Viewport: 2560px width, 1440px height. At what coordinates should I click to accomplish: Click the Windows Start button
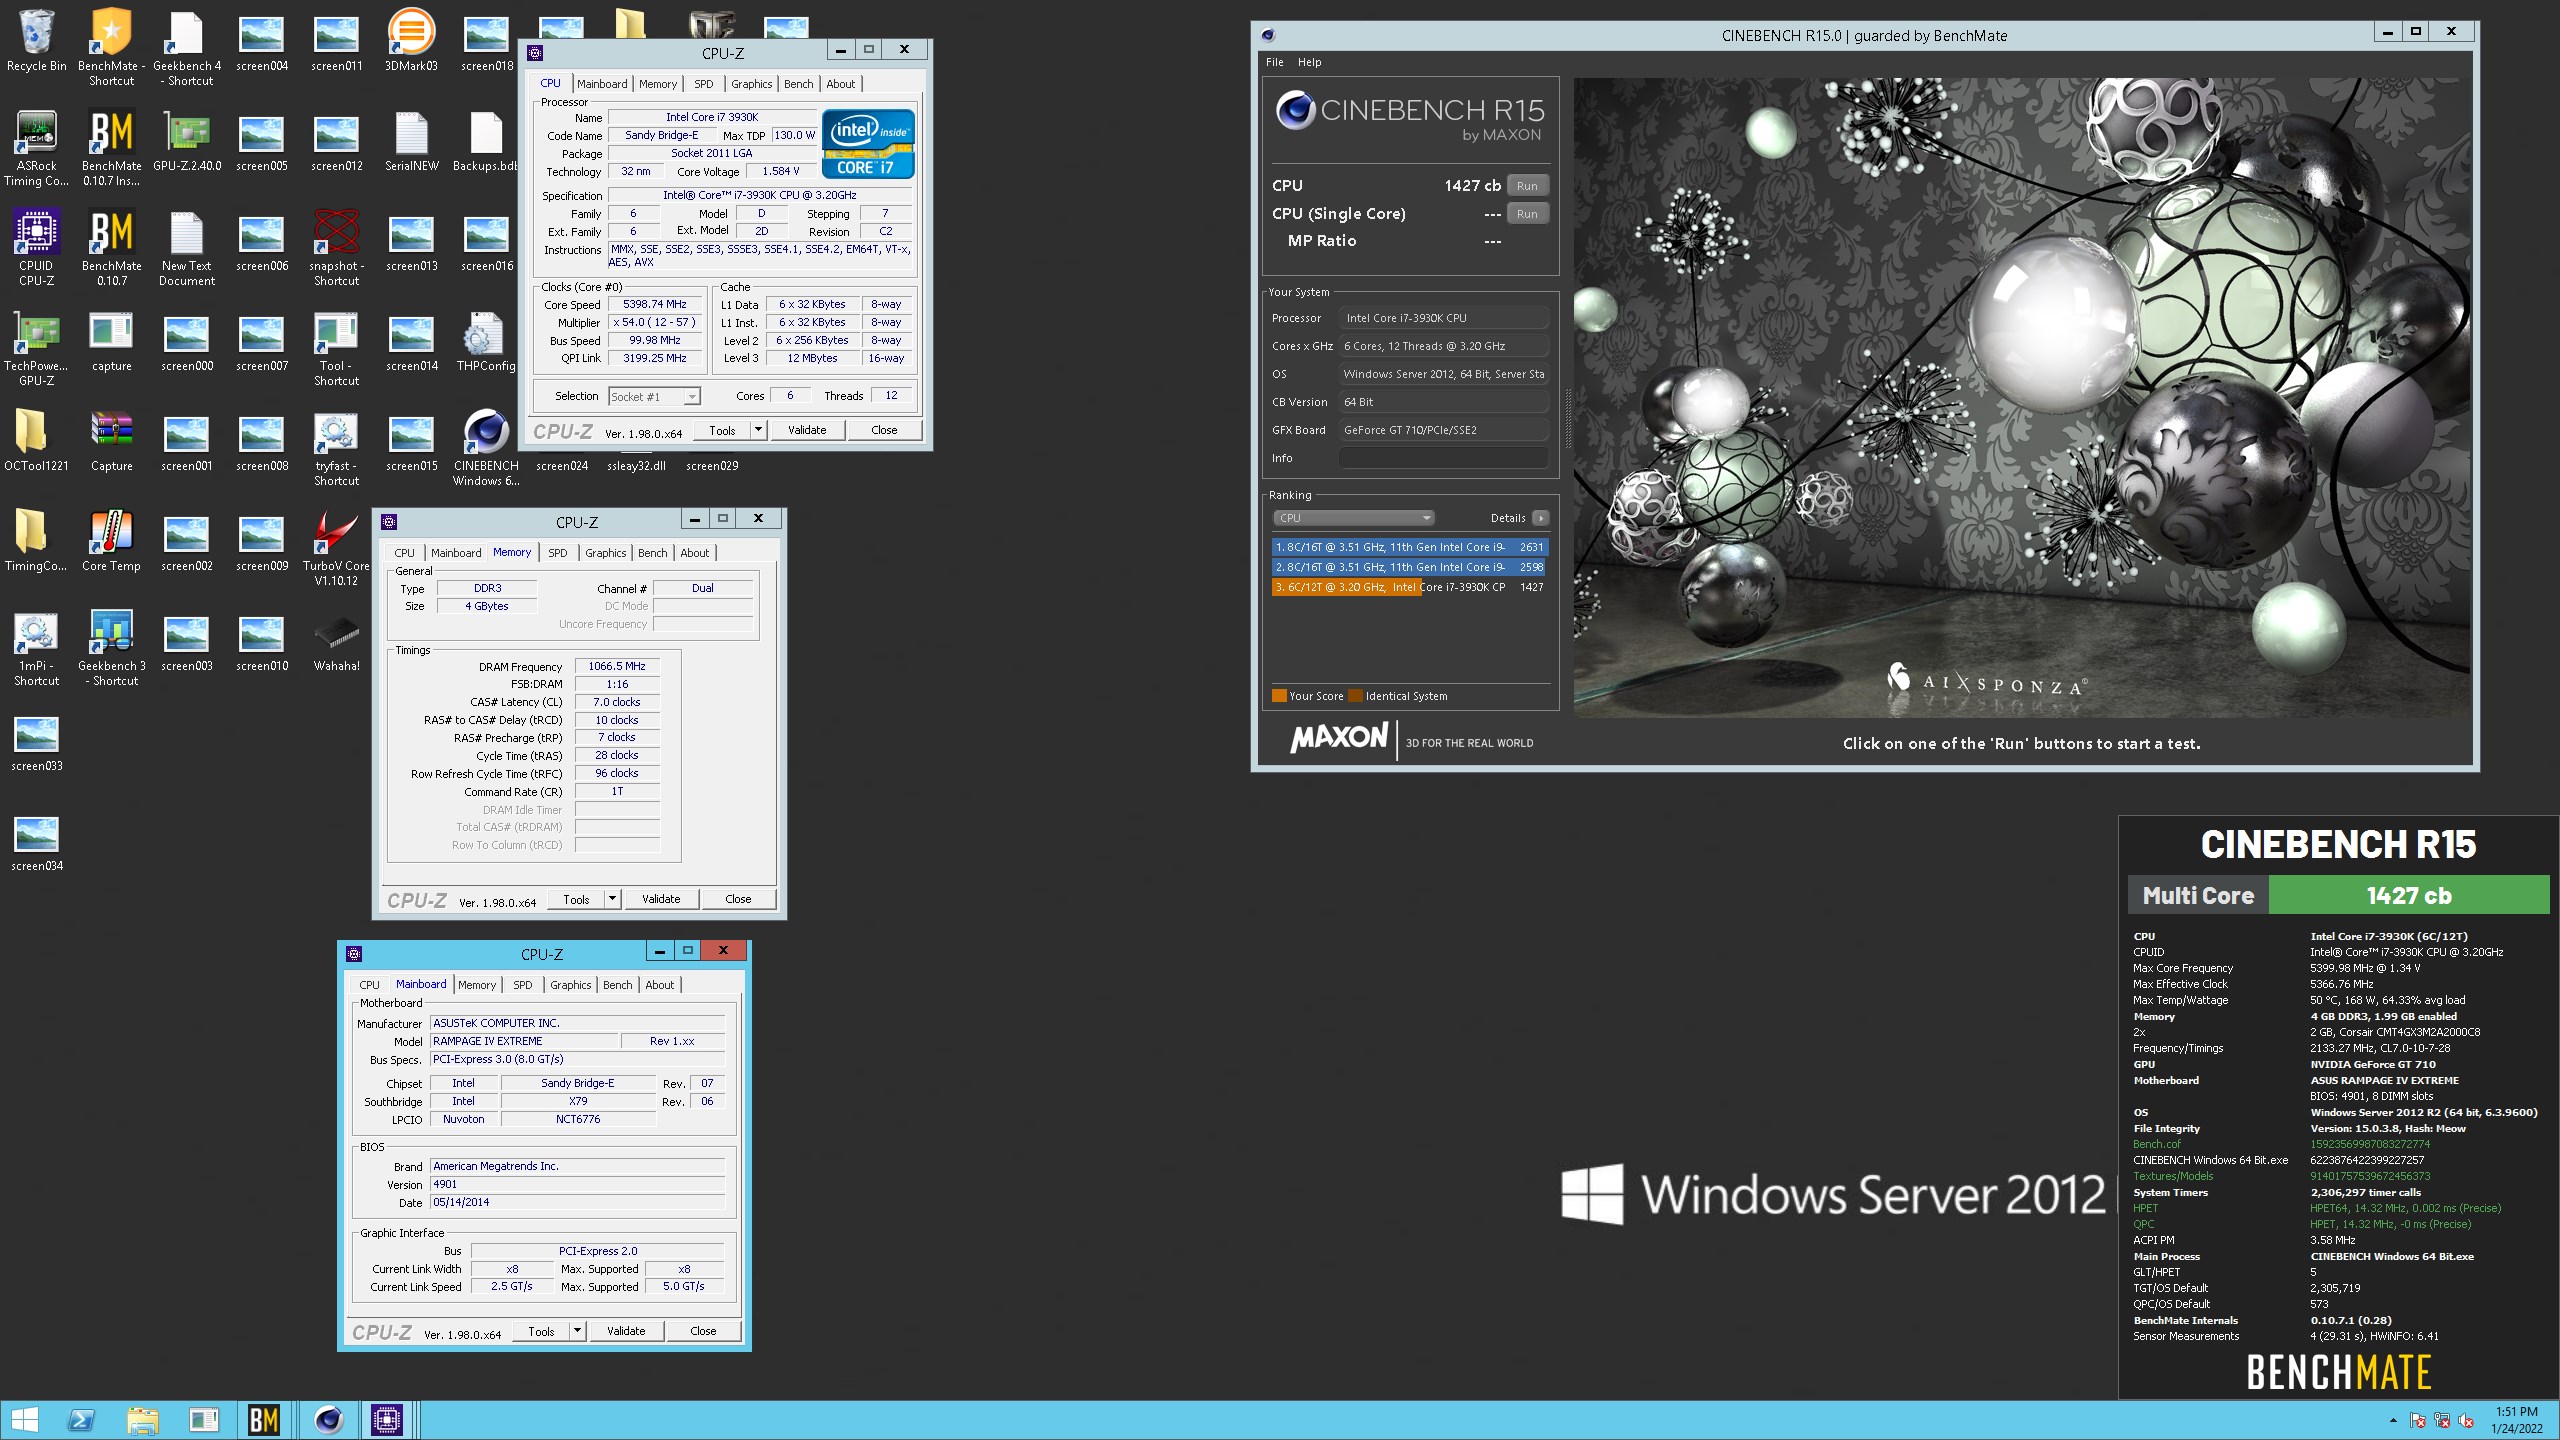[24, 1420]
